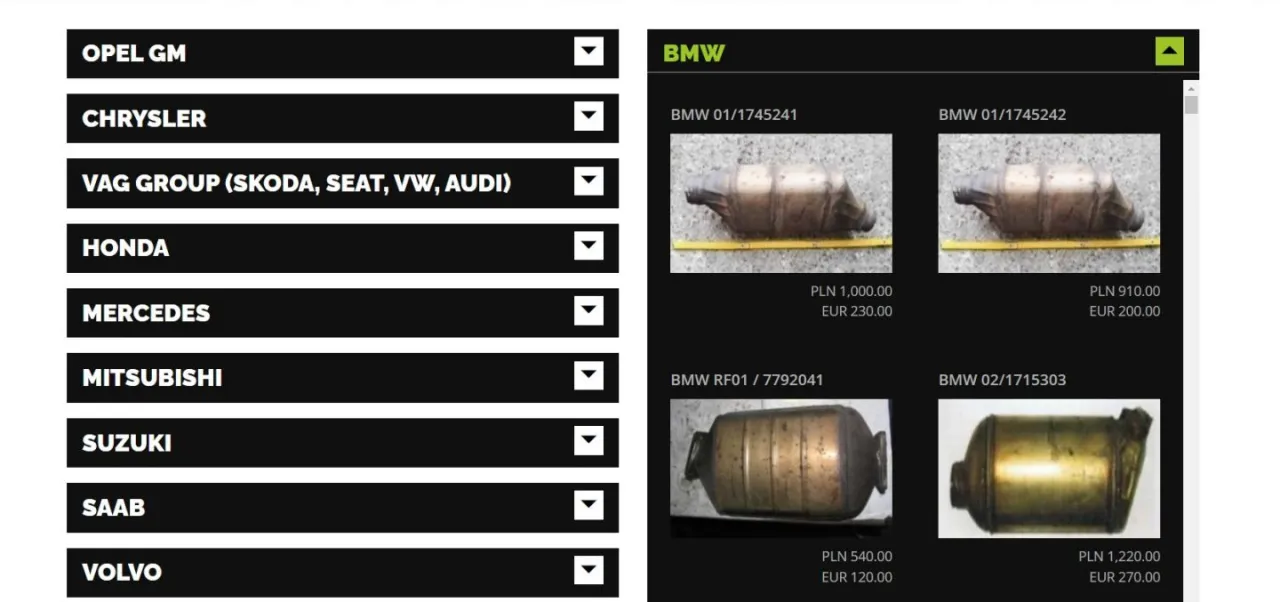Click the BMW 01/1745241 catalyst image
This screenshot has width=1280, height=602.
[x=781, y=203]
